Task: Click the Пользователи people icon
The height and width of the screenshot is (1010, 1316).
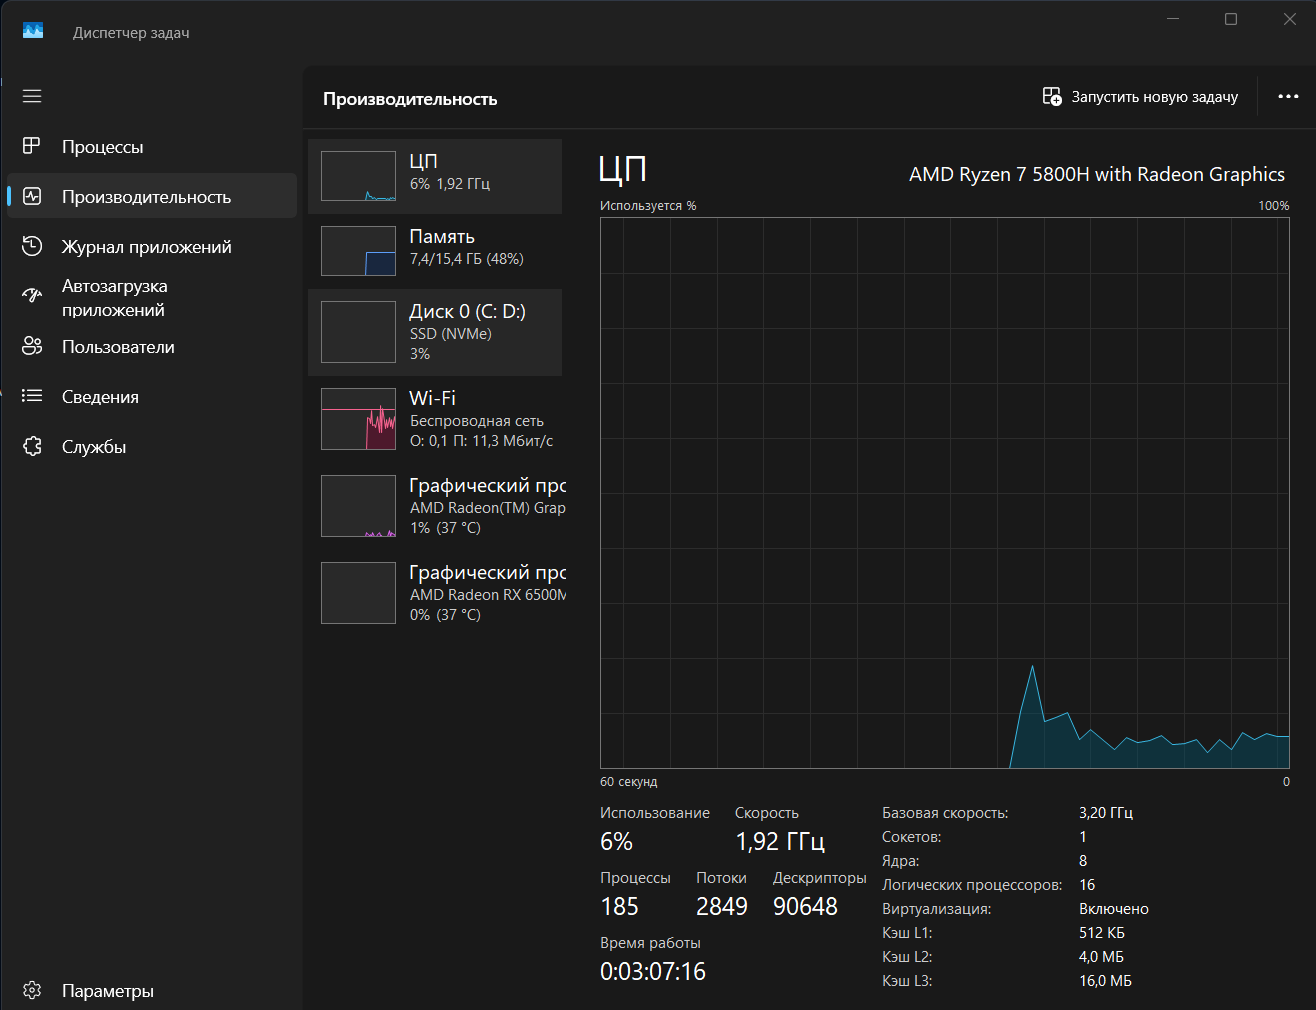Action: (x=32, y=346)
